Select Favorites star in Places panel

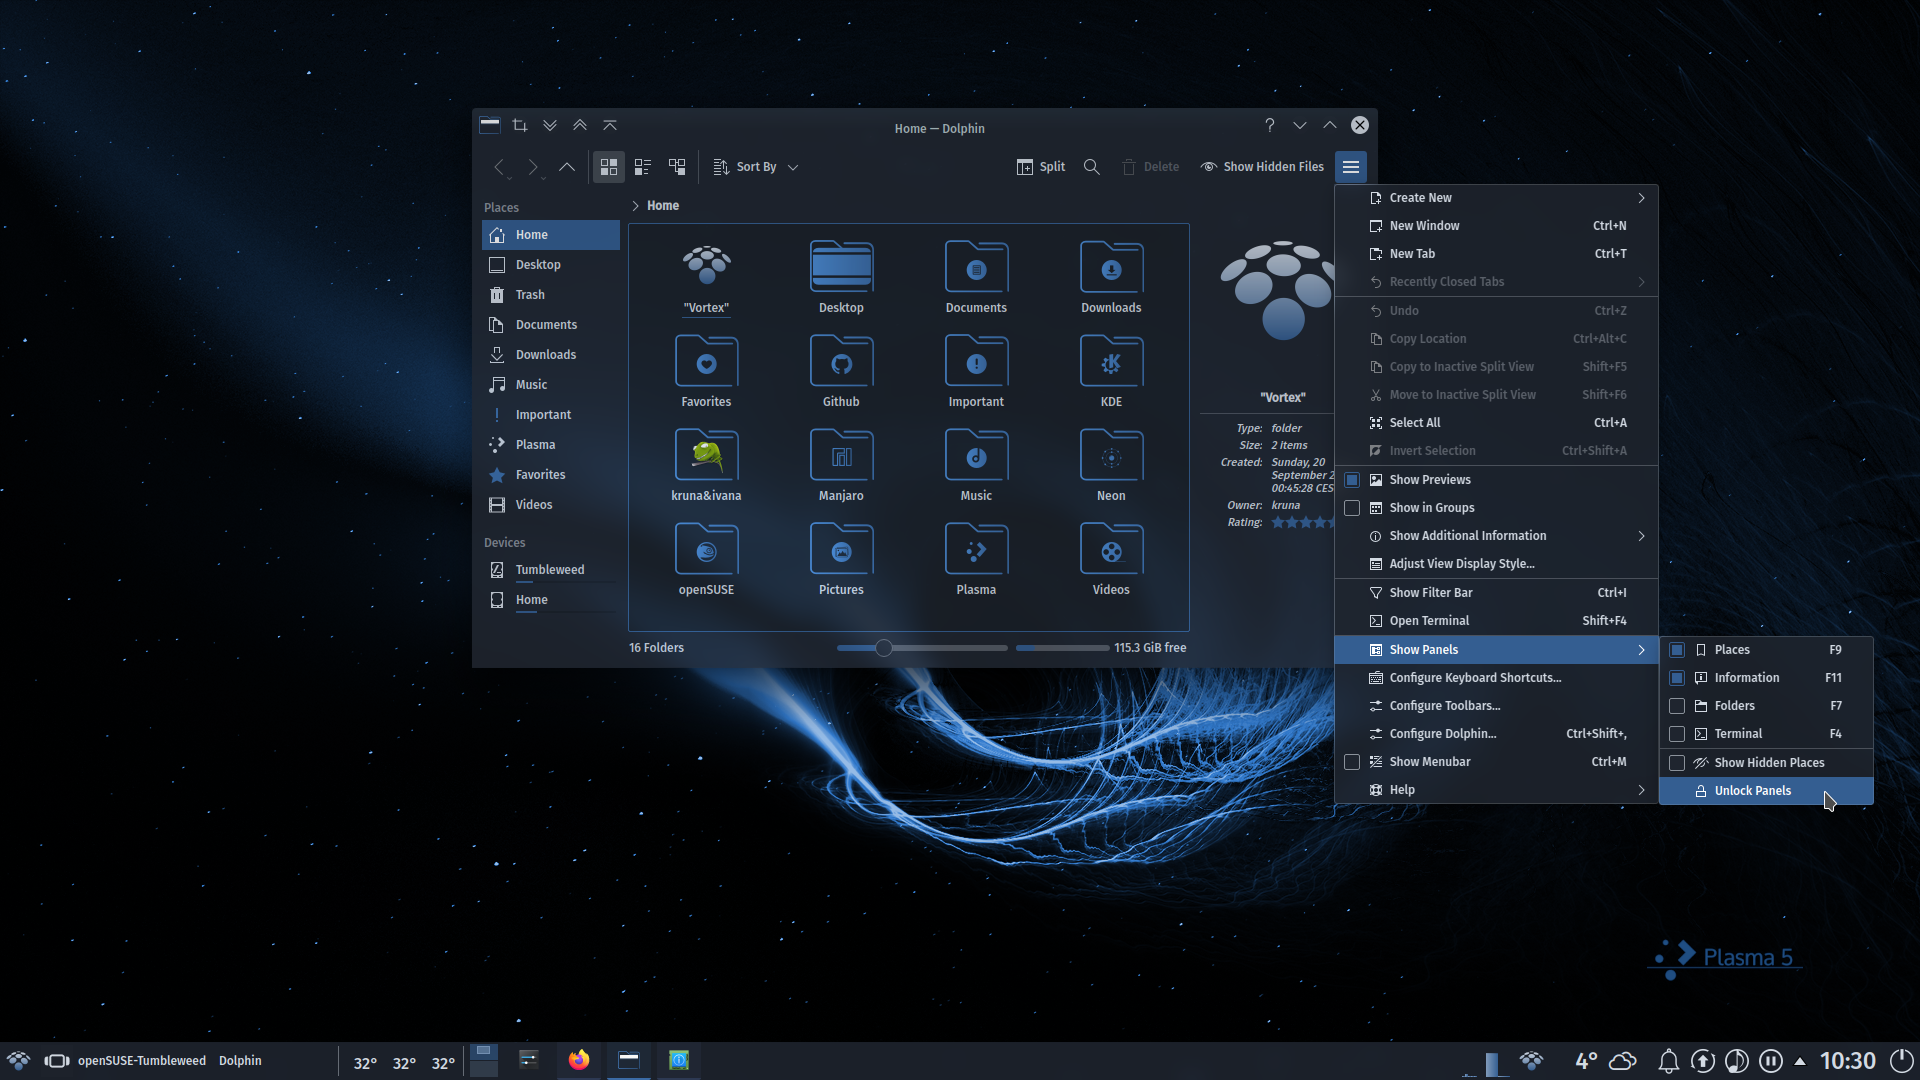point(497,475)
